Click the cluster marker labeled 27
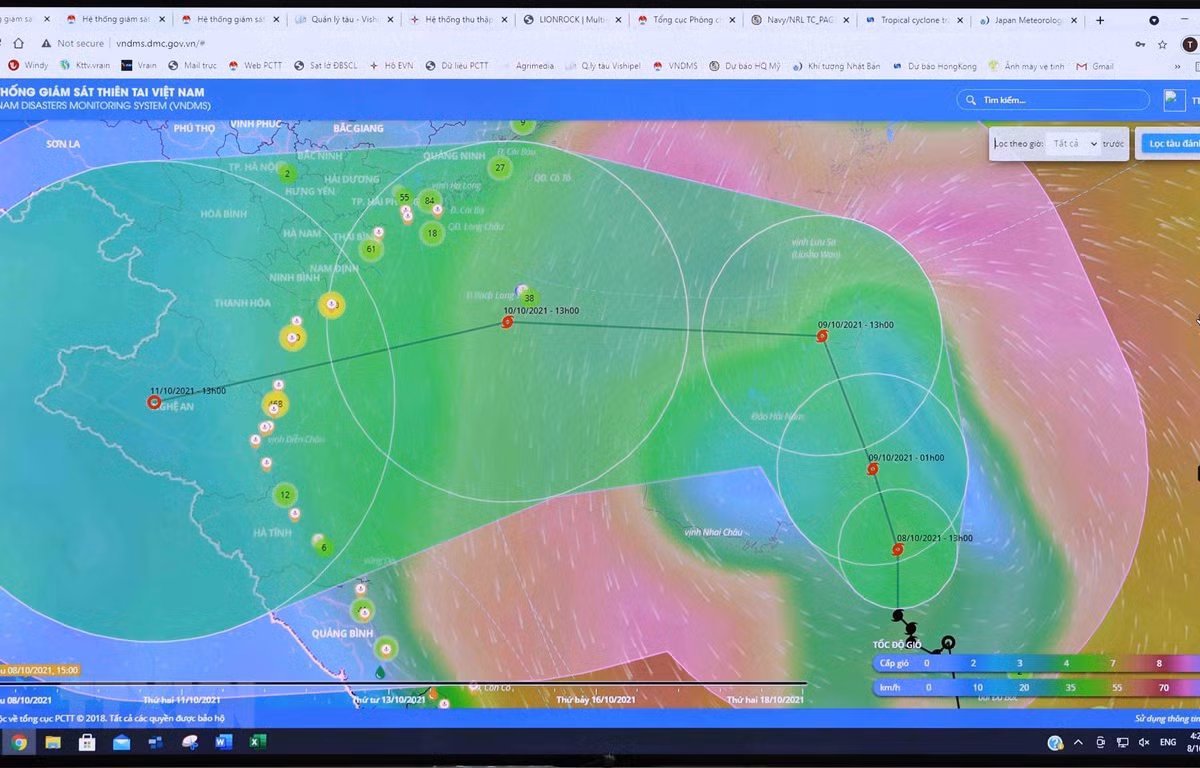 [x=500, y=168]
